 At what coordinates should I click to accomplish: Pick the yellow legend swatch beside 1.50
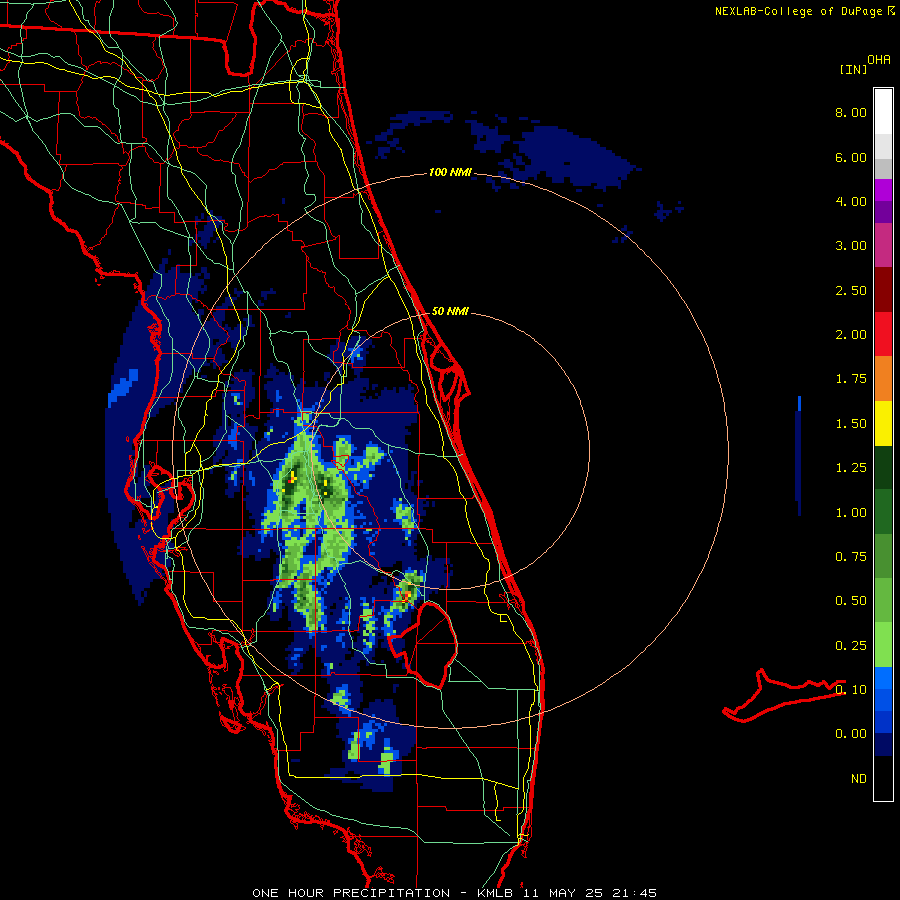(883, 424)
